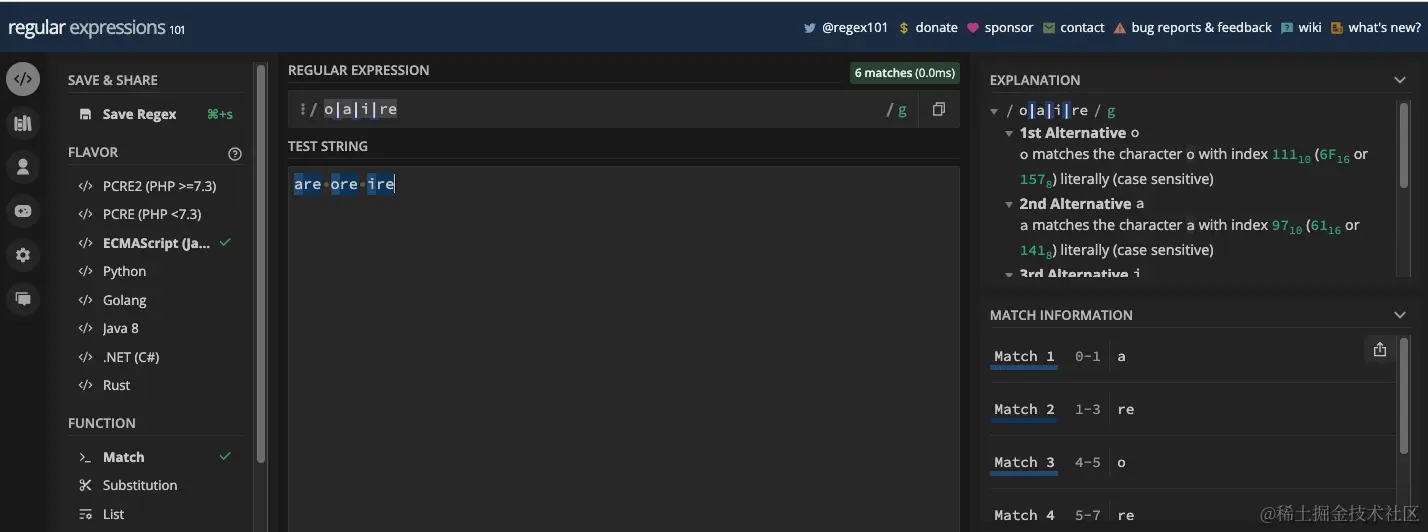Image resolution: width=1428 pixels, height=532 pixels.
Task: Click the donate dollar icon
Action: click(904, 28)
